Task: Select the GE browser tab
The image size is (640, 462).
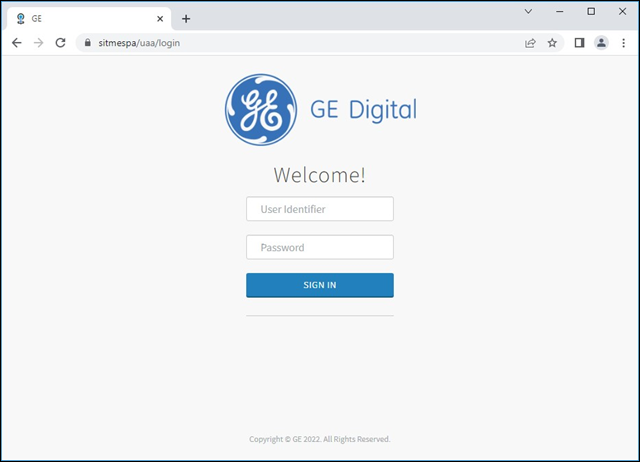Action: [x=88, y=19]
